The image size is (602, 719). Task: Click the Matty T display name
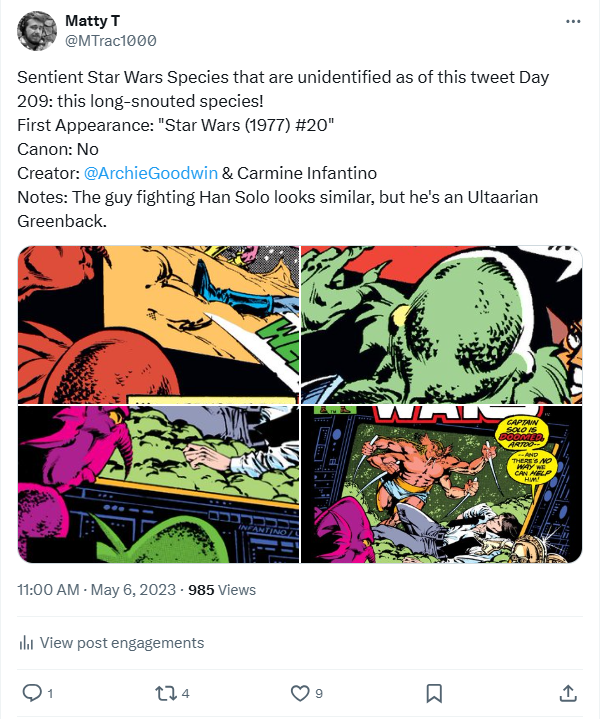click(94, 21)
